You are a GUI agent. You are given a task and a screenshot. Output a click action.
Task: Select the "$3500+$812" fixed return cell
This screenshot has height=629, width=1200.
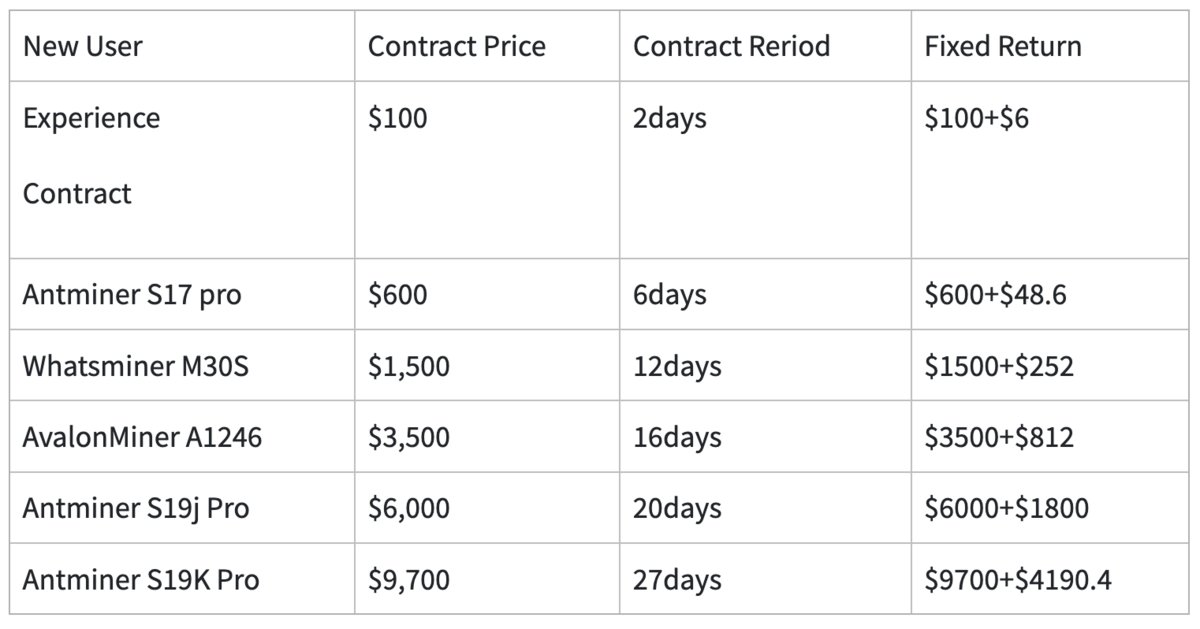pos(999,437)
